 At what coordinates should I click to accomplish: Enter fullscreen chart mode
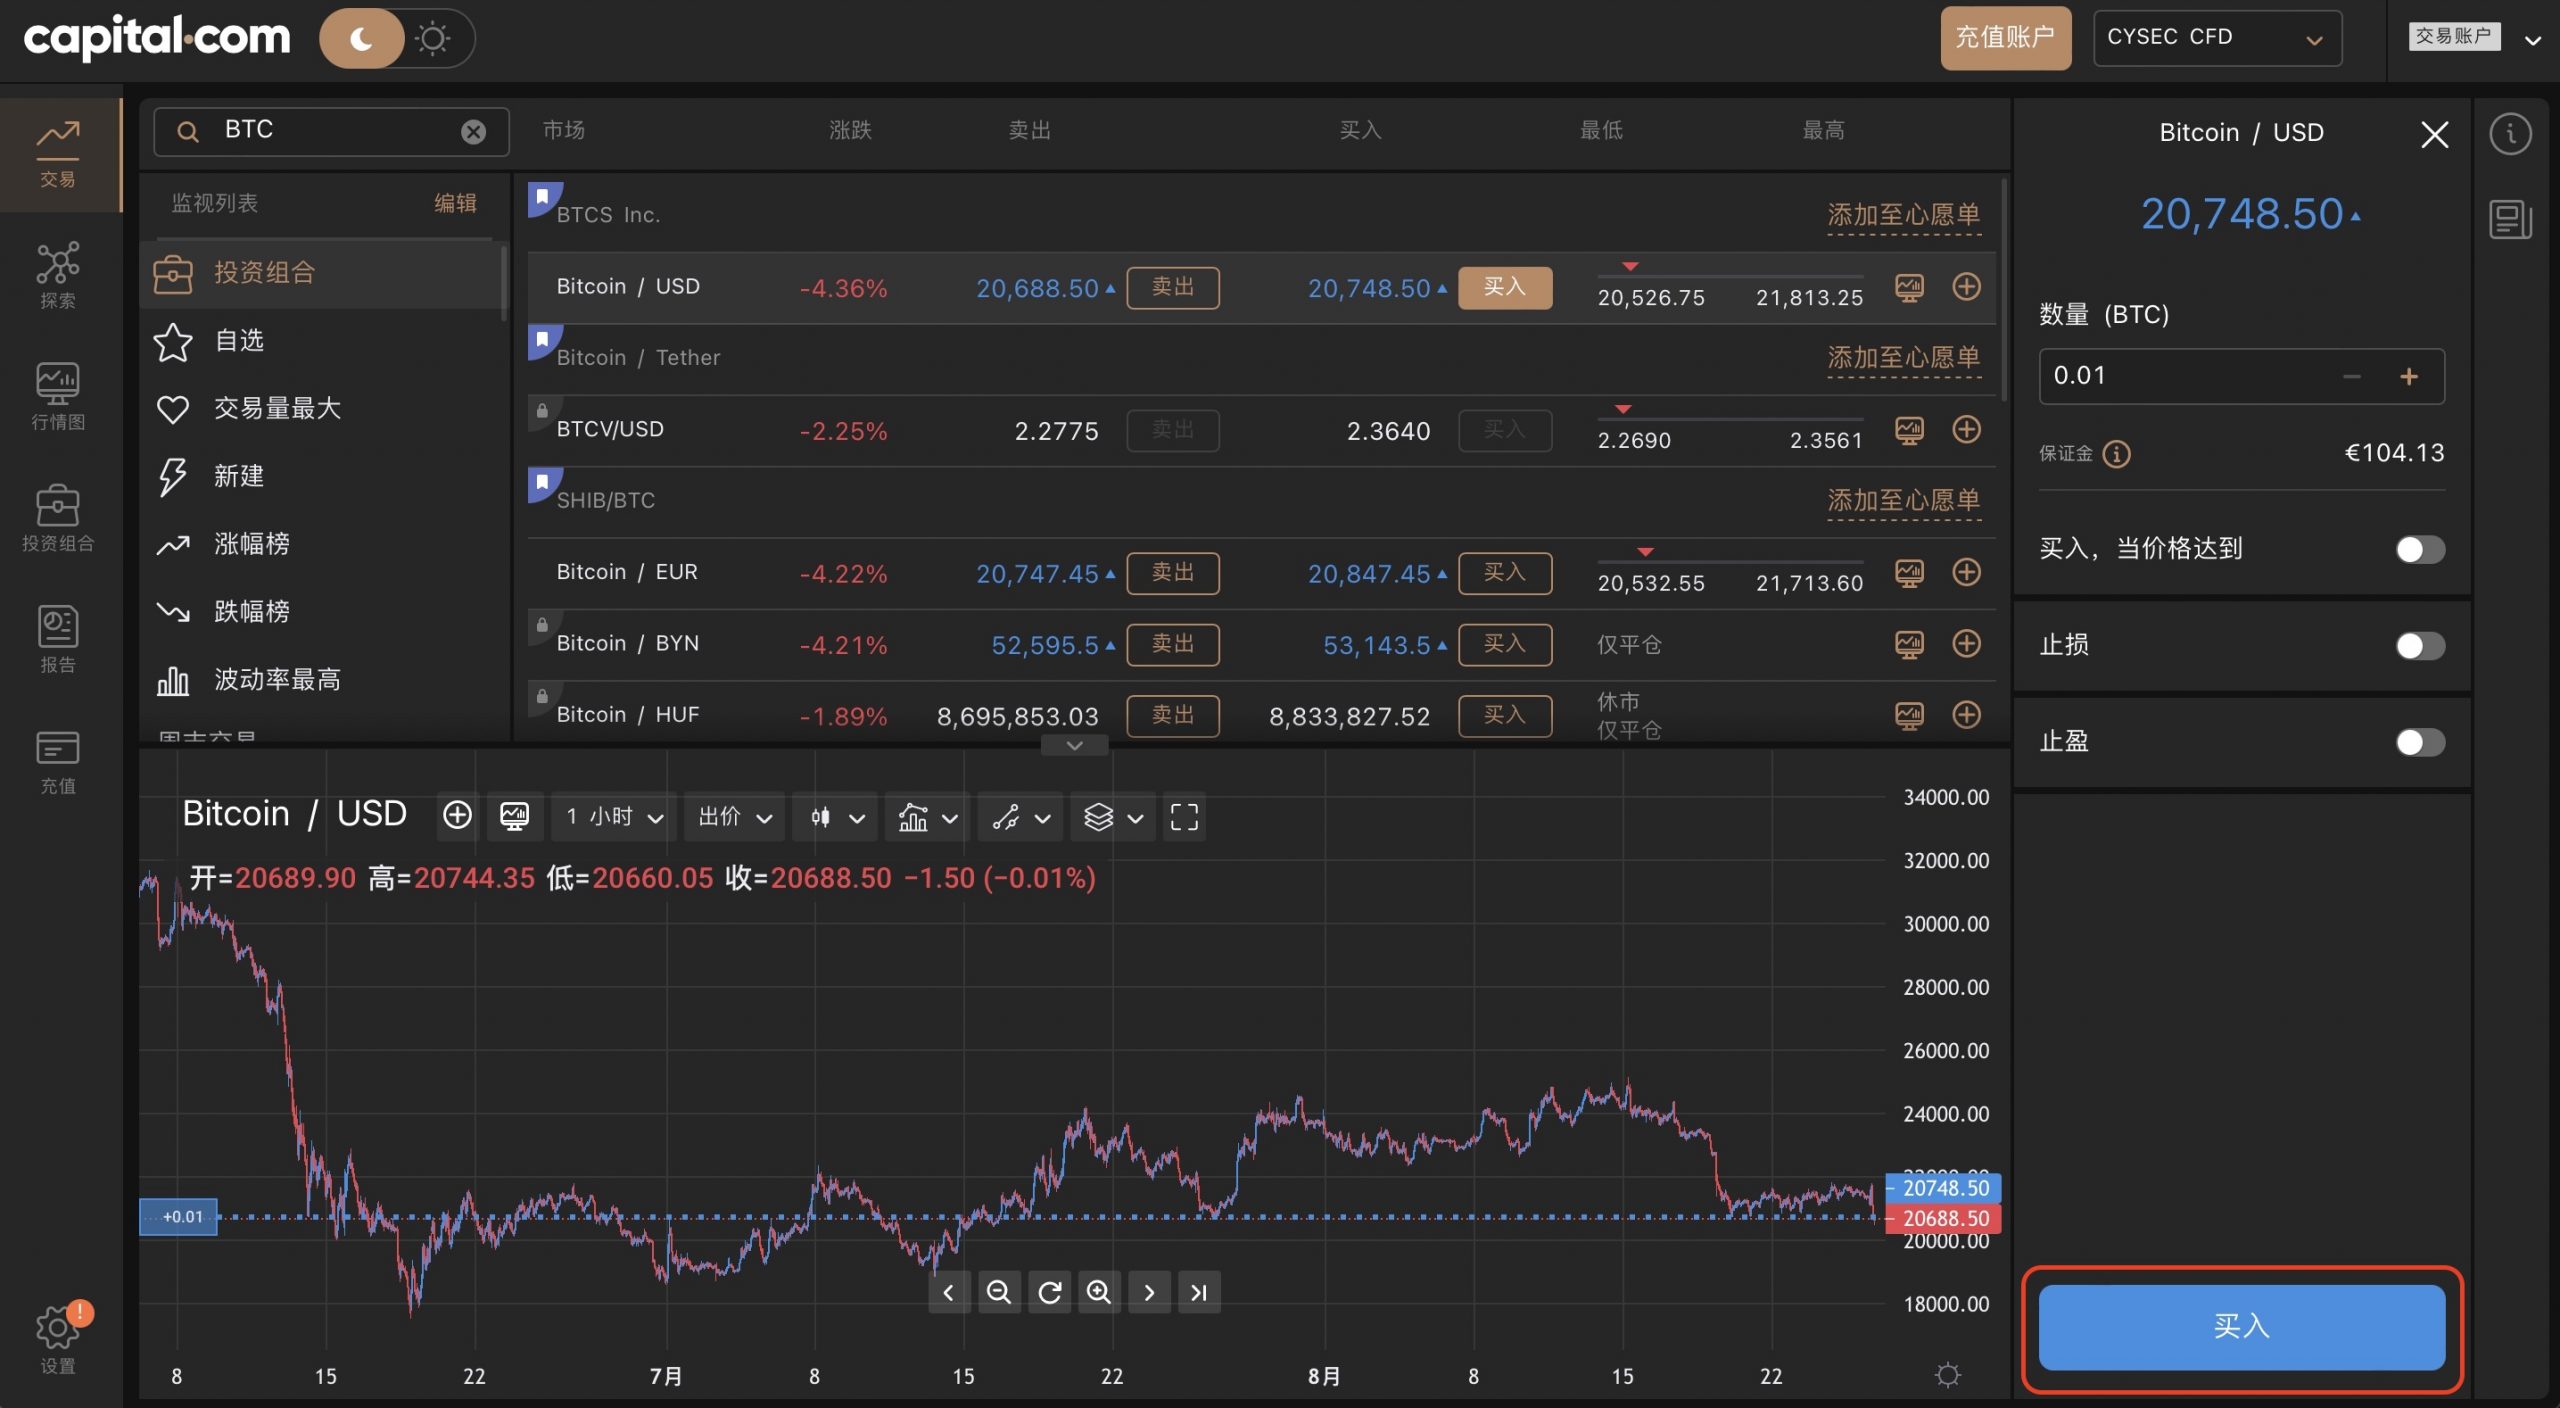point(1184,817)
